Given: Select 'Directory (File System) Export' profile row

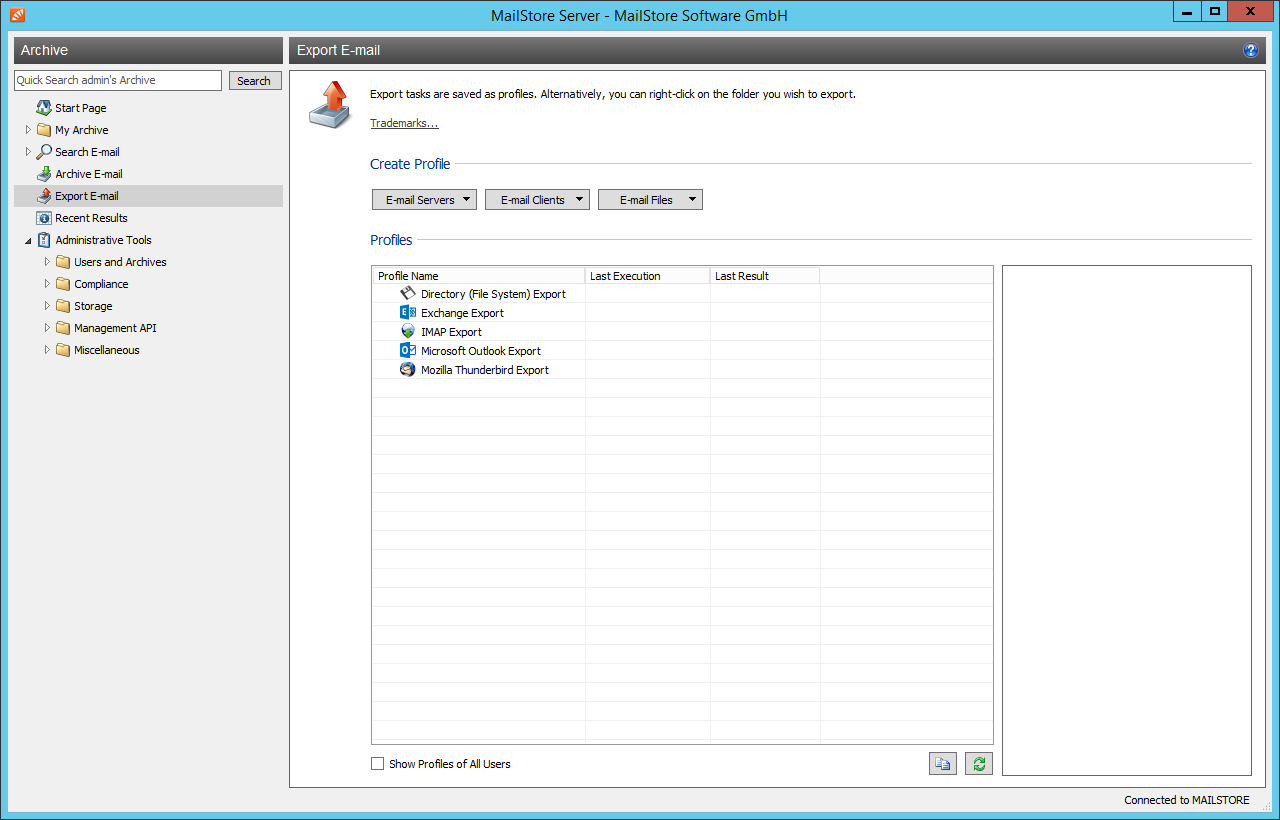Looking at the screenshot, I should 682,294.
